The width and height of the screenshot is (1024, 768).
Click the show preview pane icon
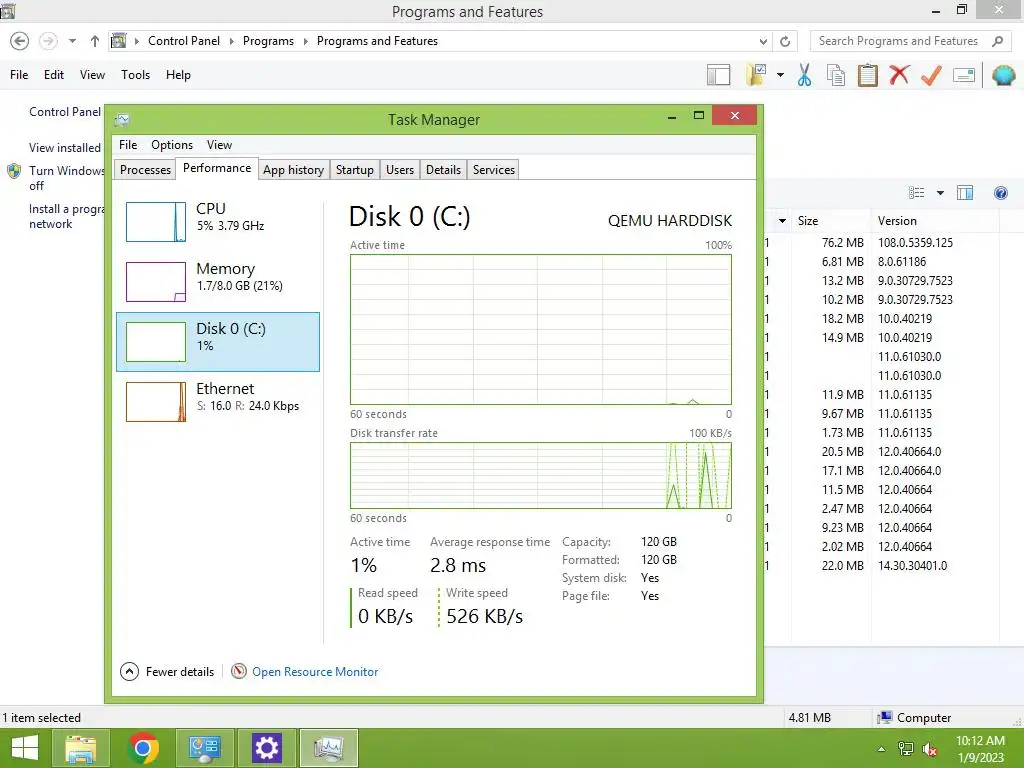pyautogui.click(x=965, y=193)
